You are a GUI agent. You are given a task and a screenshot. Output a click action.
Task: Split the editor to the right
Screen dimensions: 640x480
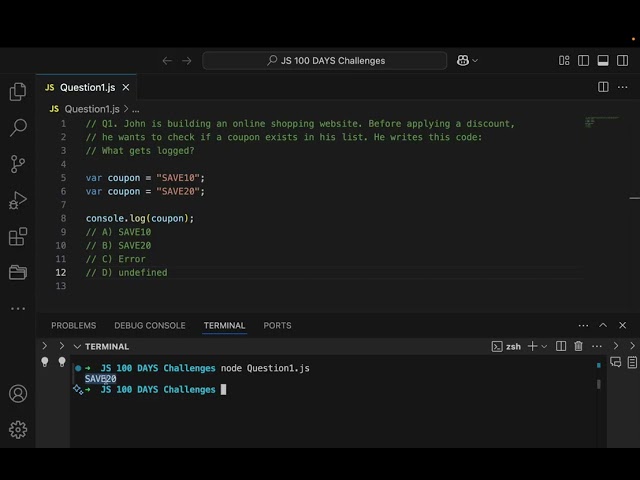click(603, 87)
